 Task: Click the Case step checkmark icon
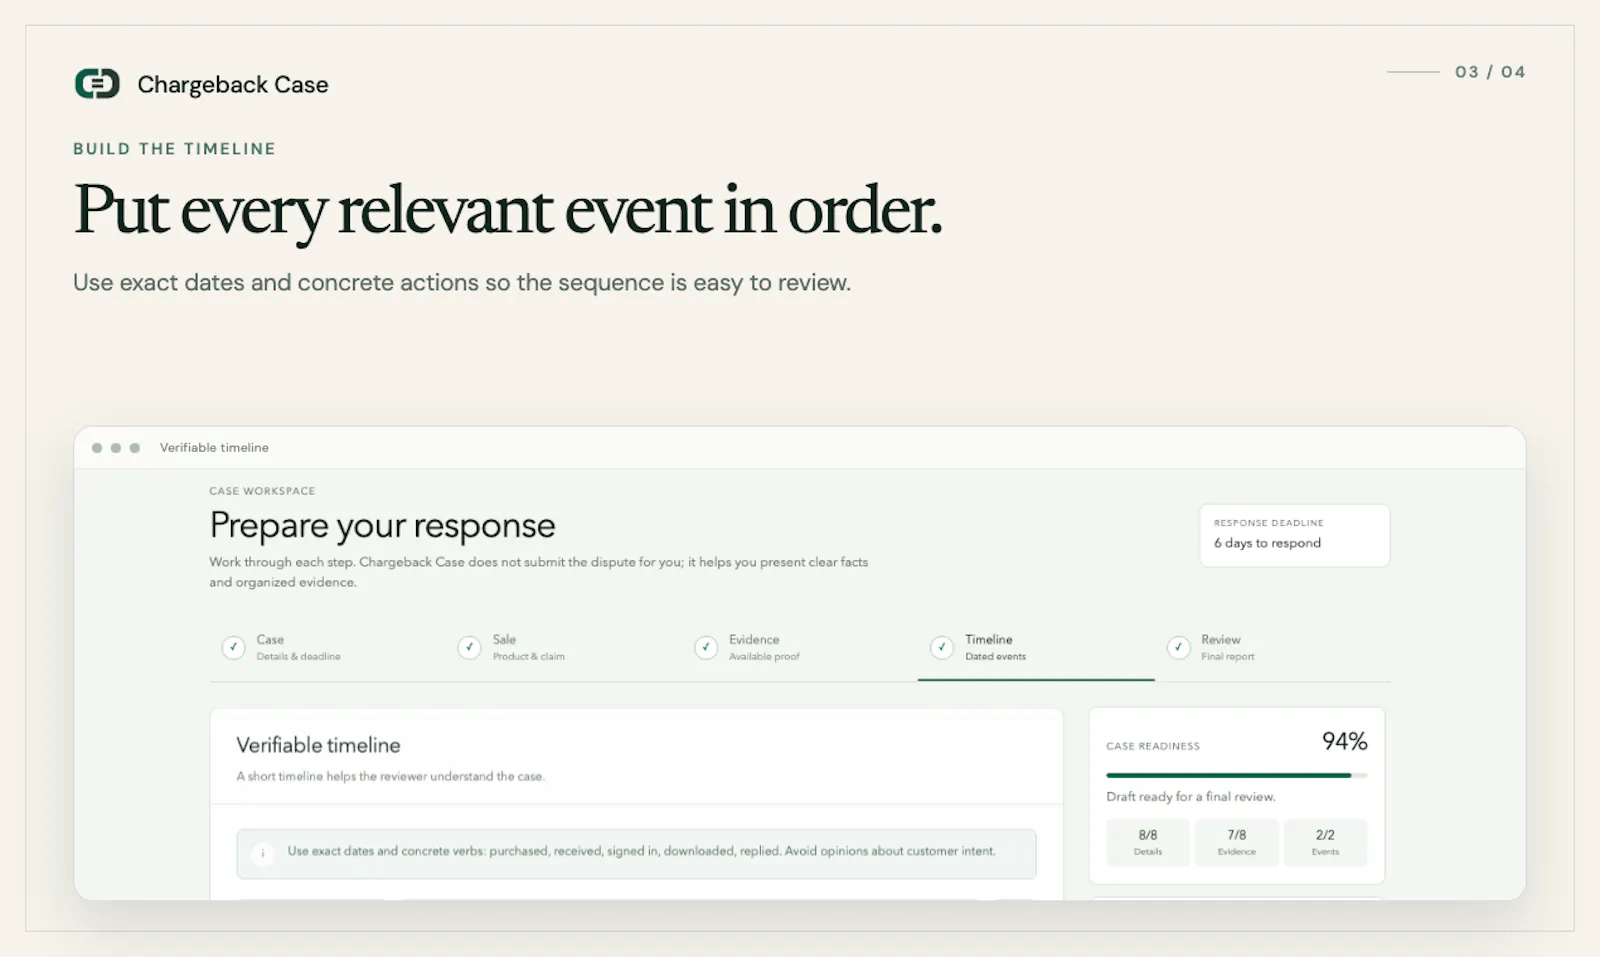pos(233,647)
